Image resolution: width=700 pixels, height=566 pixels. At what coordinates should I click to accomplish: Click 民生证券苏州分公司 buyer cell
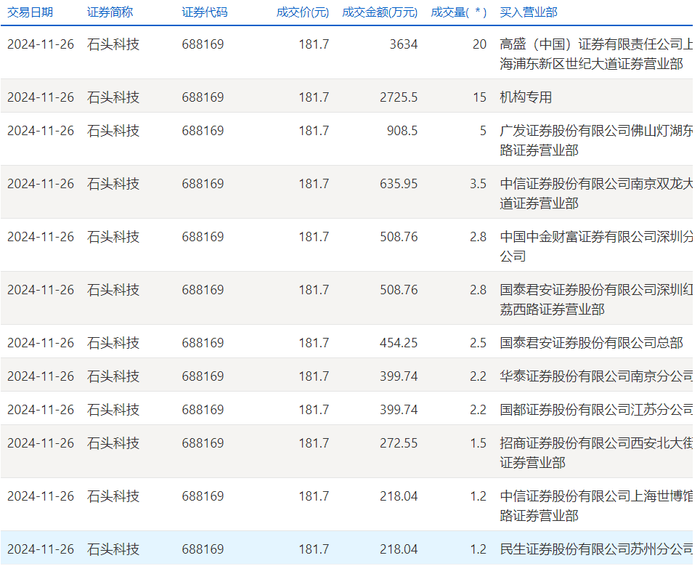tap(596, 549)
